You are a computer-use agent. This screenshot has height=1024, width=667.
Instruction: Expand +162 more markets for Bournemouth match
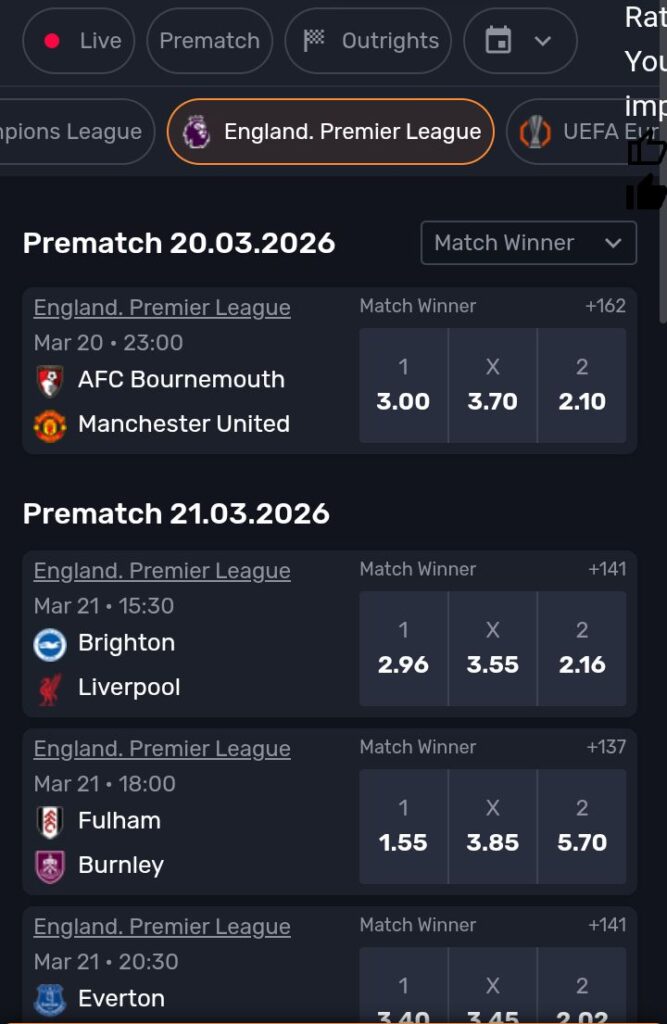[605, 307]
